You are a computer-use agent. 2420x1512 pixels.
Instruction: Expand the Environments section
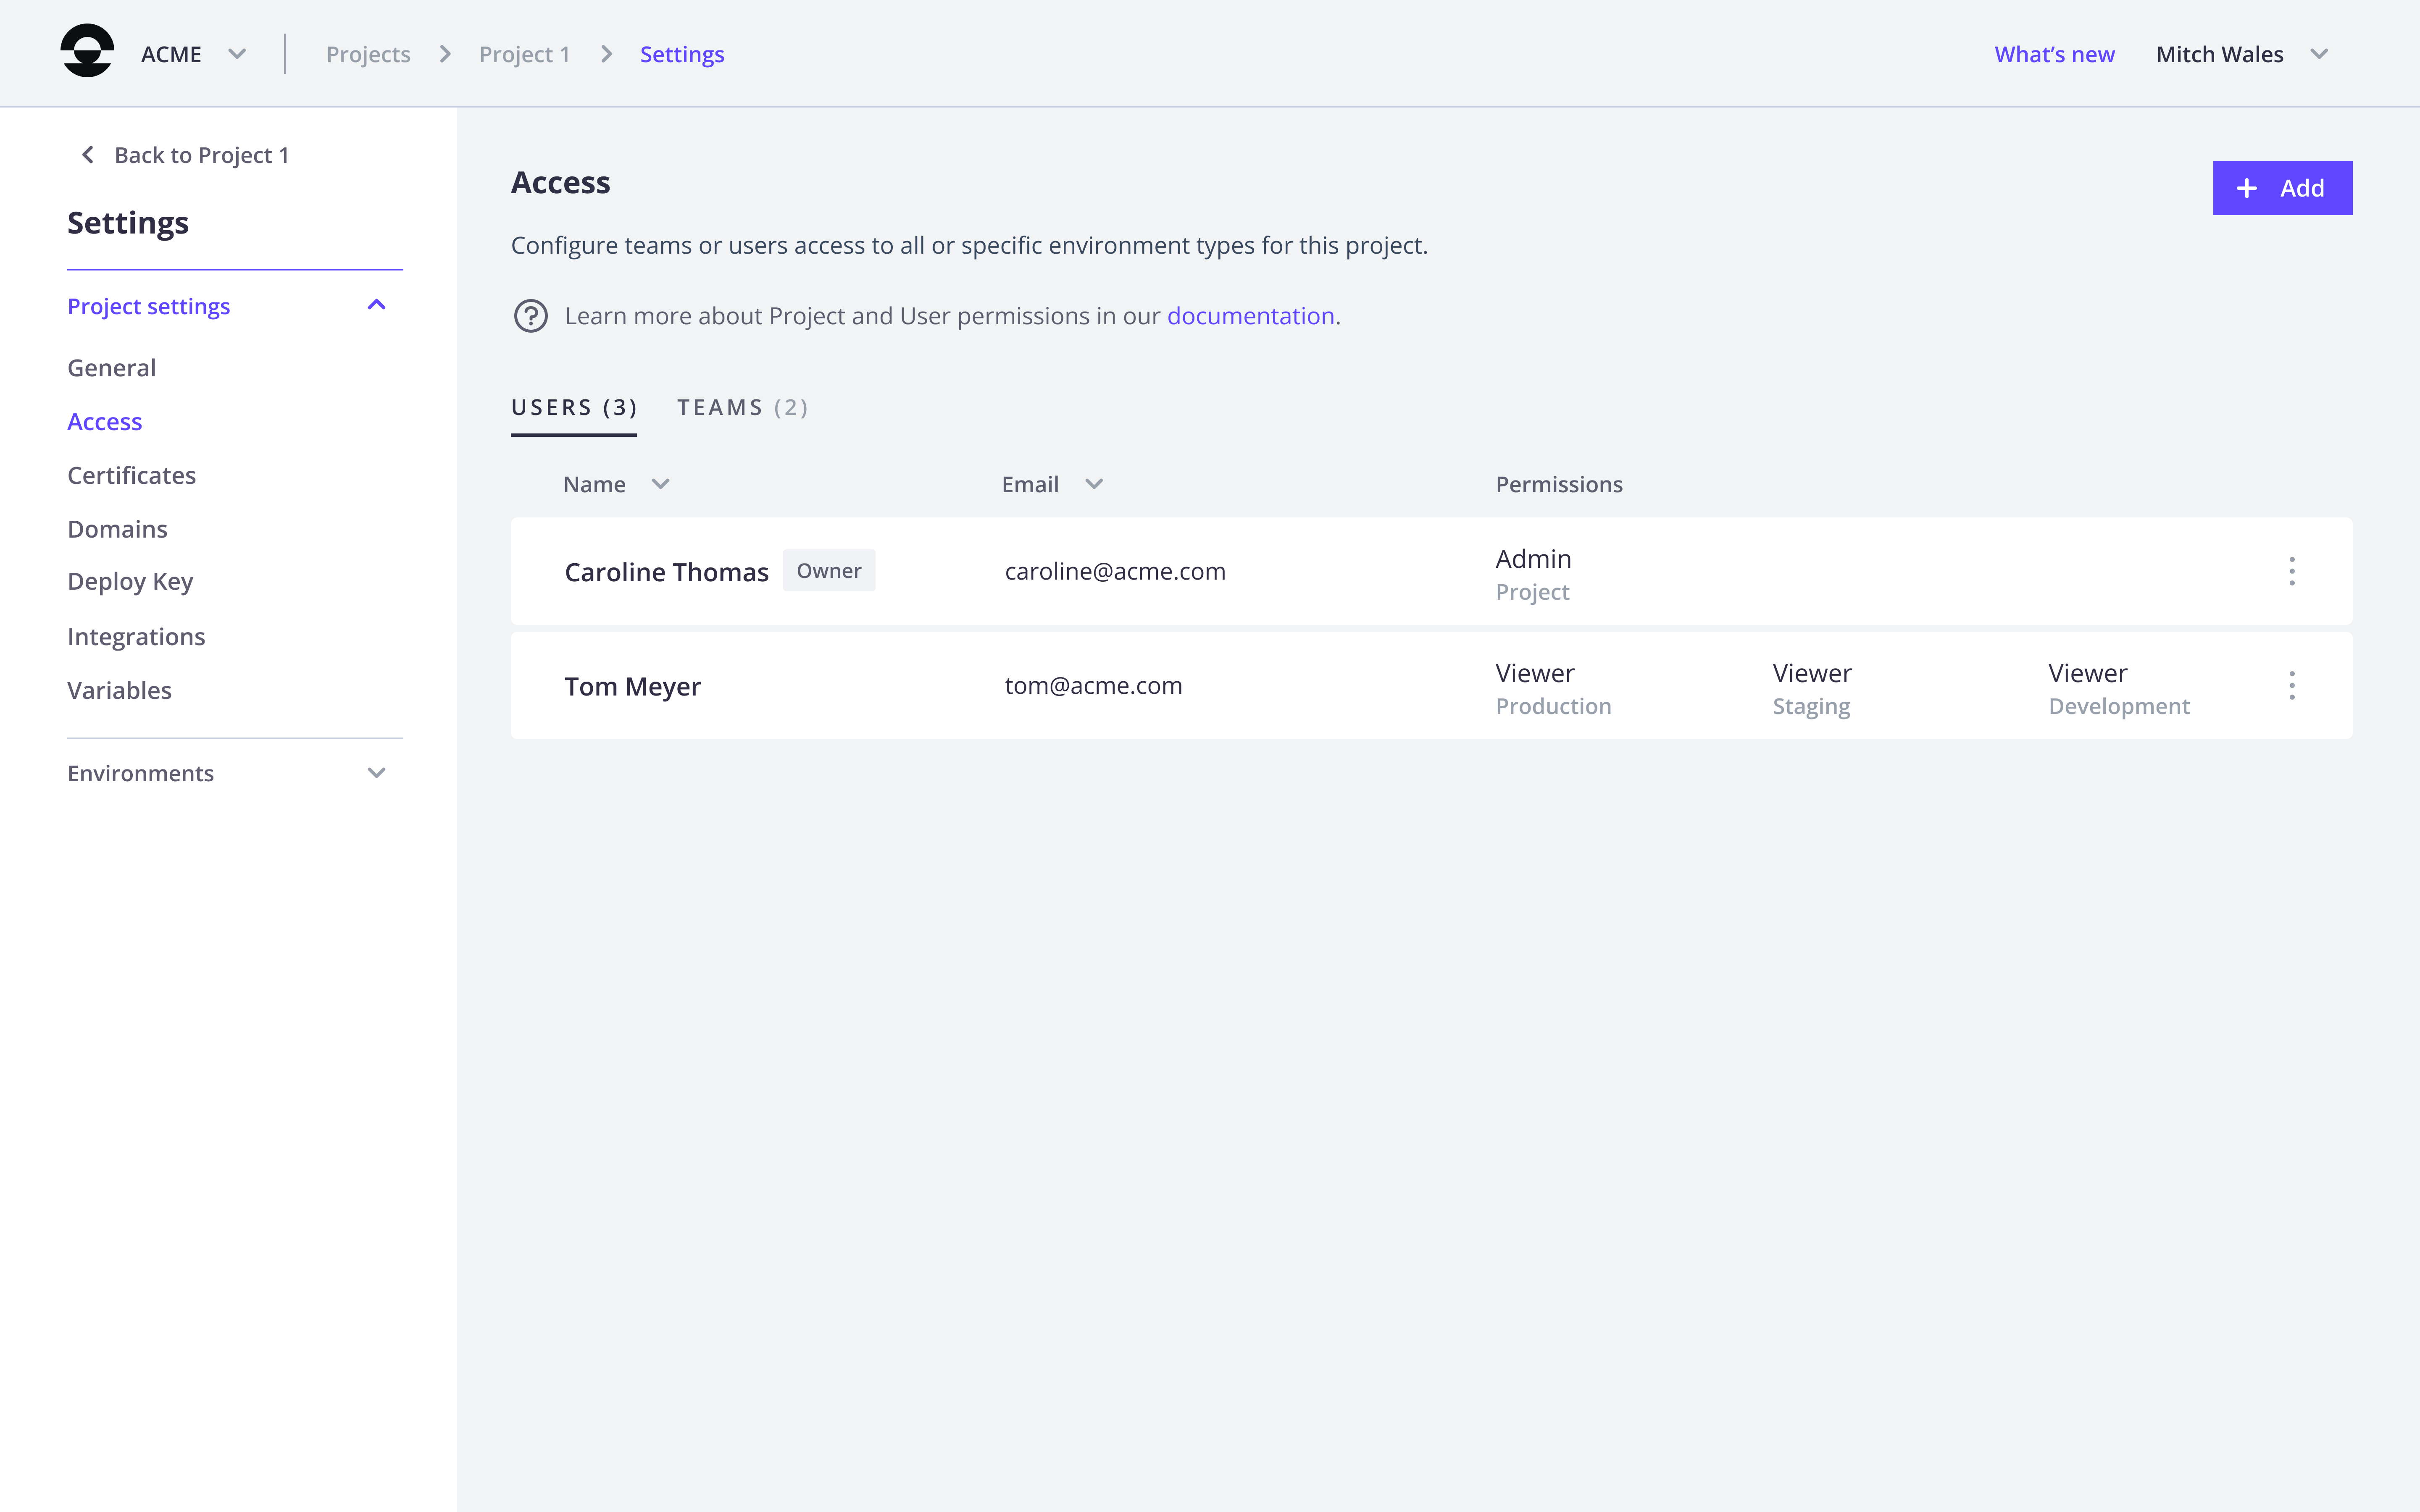pos(376,772)
